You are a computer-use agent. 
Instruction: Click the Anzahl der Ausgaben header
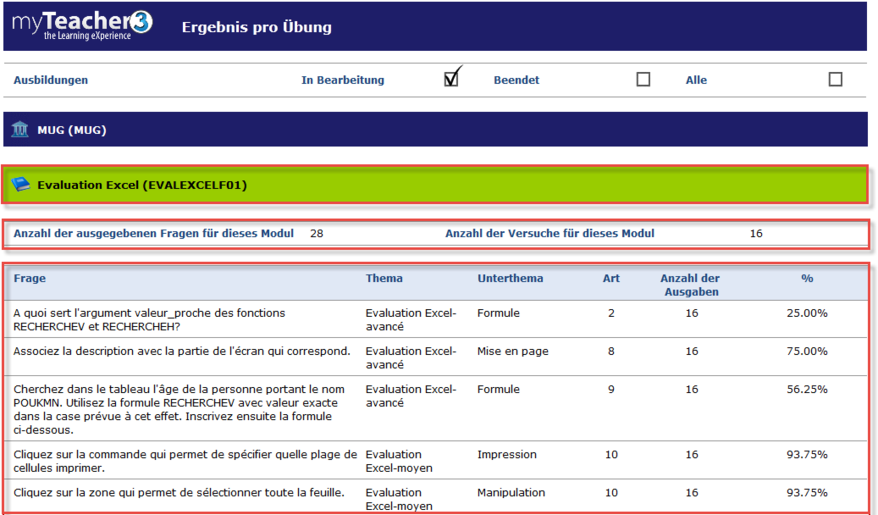(689, 285)
